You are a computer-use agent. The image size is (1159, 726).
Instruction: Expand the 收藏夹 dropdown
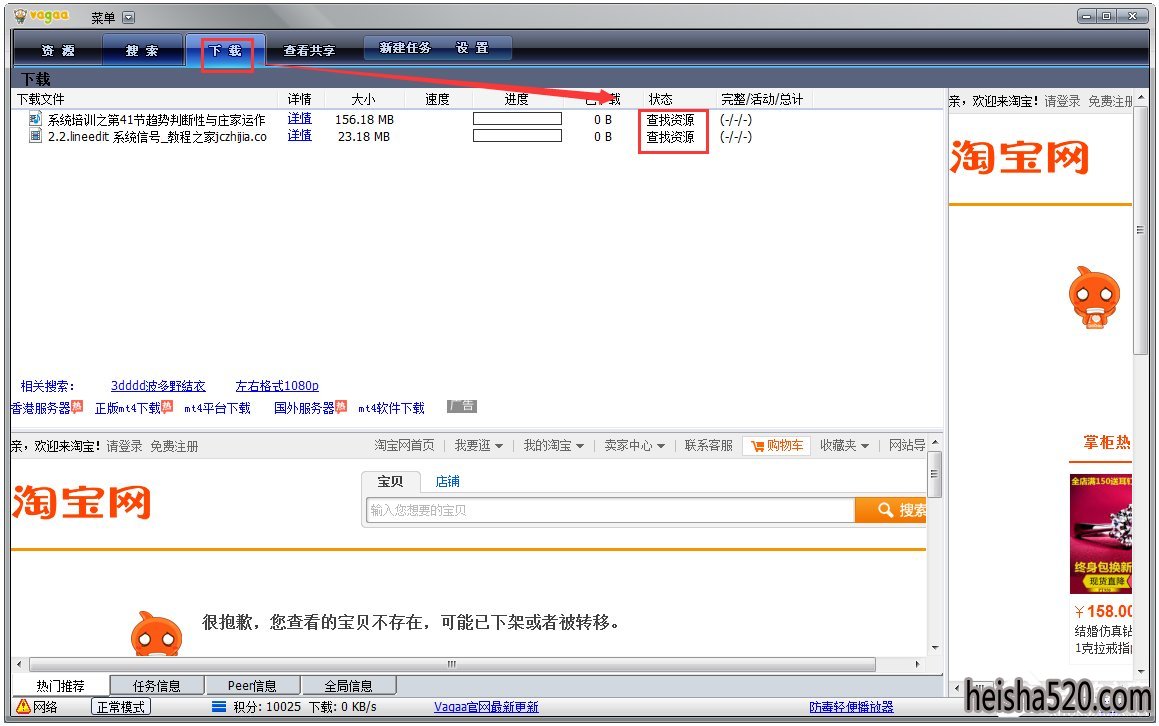point(844,445)
